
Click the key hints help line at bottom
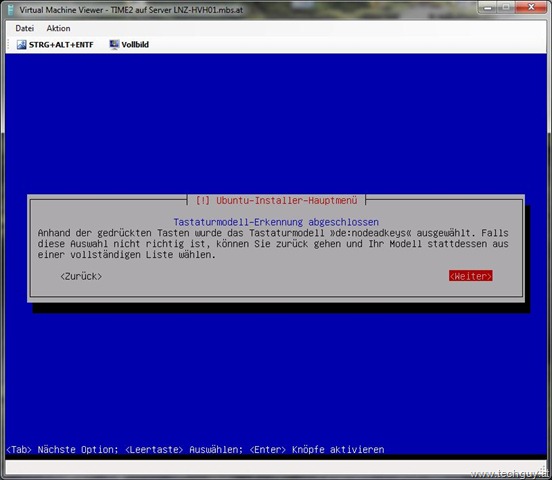[195, 449]
